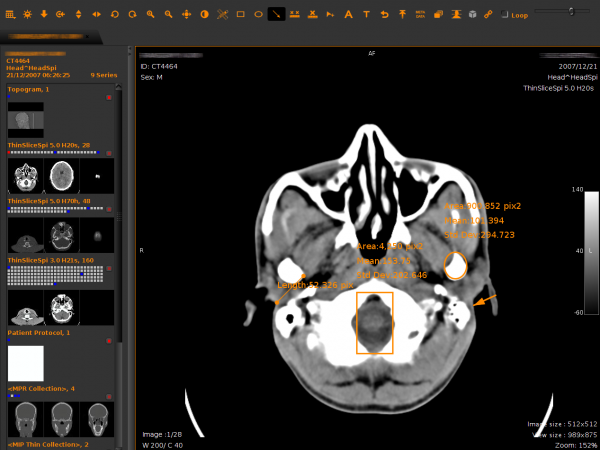The image size is (600, 450).
Task: Click the invert contrast icon
Action: point(204,15)
